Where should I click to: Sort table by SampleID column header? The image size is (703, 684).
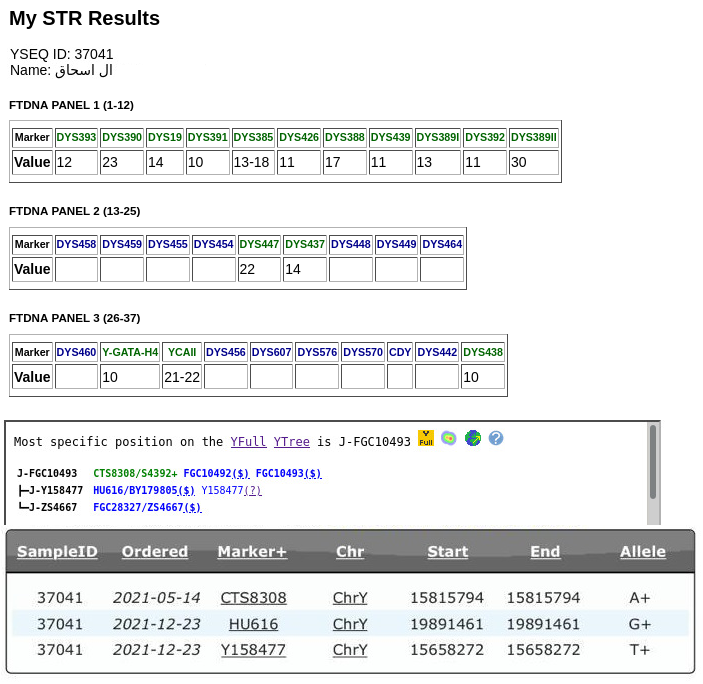[57, 551]
